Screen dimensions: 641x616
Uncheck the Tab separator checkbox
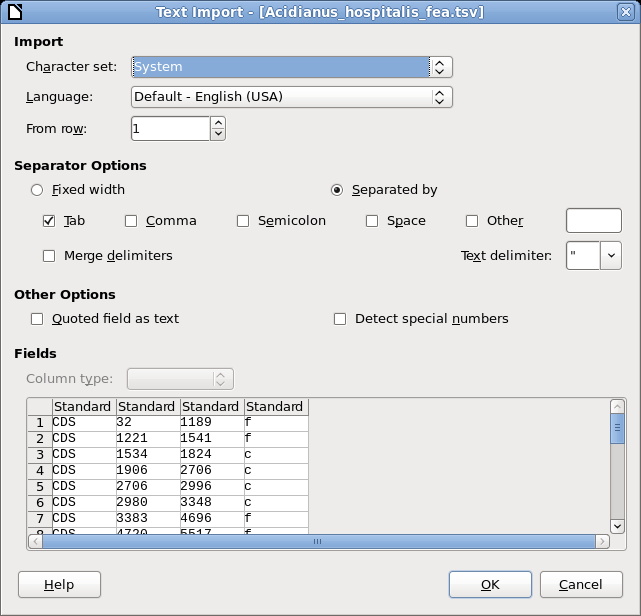pos(49,221)
